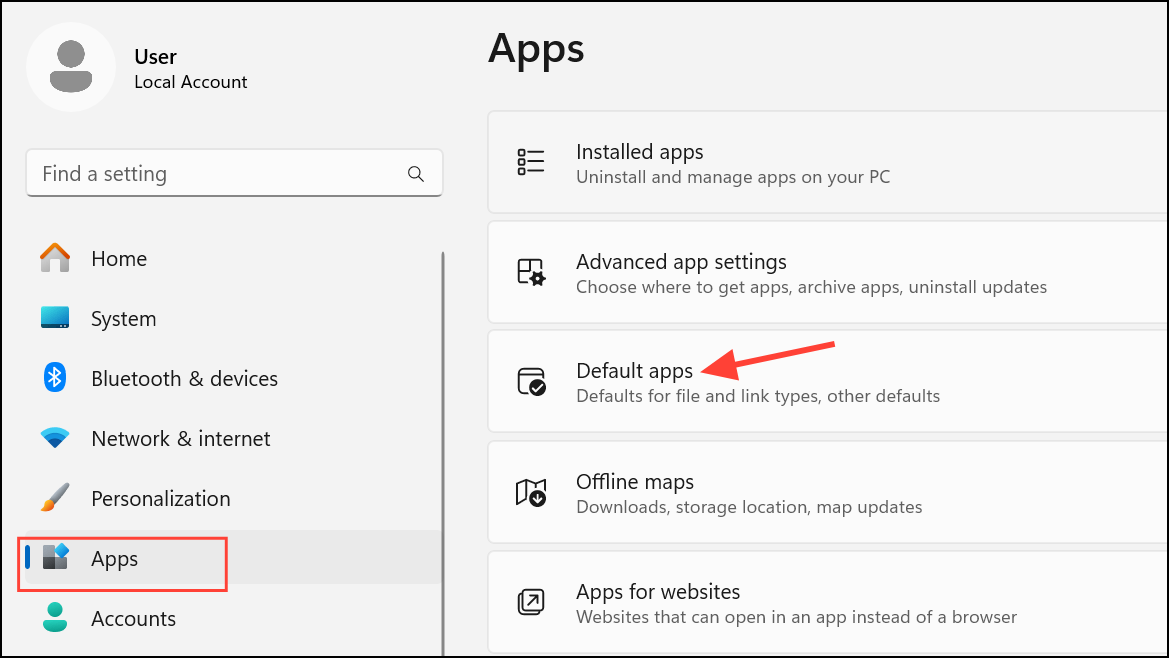The height and width of the screenshot is (658, 1169).
Task: Click the Network Wi-Fi icon in sidebar
Action: tap(55, 438)
